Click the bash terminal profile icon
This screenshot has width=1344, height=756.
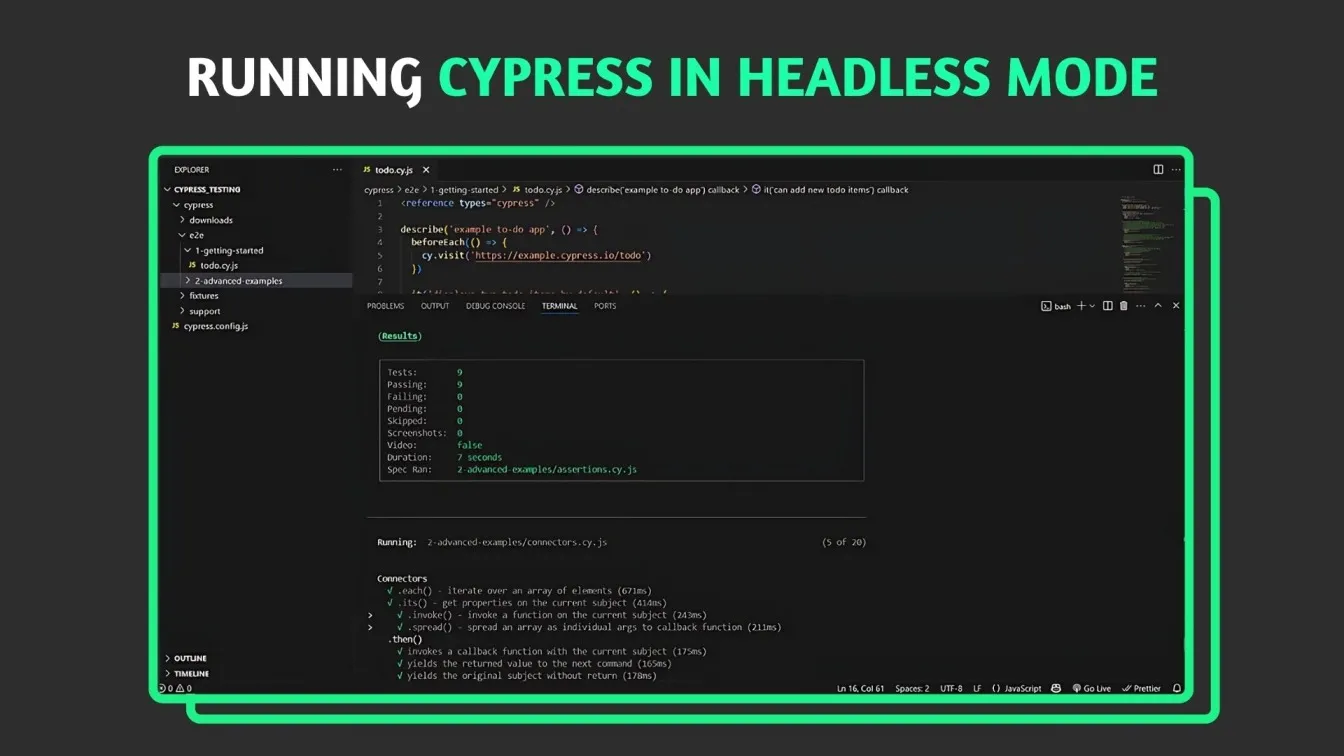click(1046, 306)
